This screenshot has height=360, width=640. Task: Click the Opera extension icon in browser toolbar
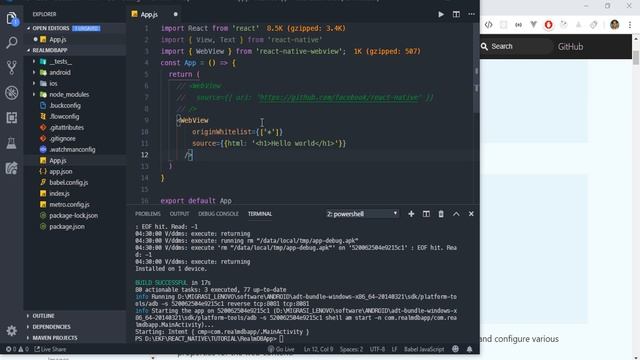pos(549,25)
